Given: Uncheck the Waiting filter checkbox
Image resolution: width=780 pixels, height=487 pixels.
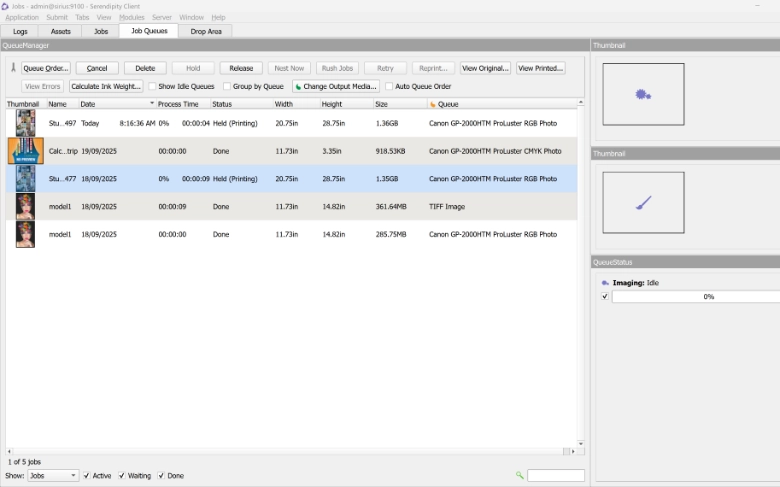Looking at the screenshot, I should tap(122, 476).
